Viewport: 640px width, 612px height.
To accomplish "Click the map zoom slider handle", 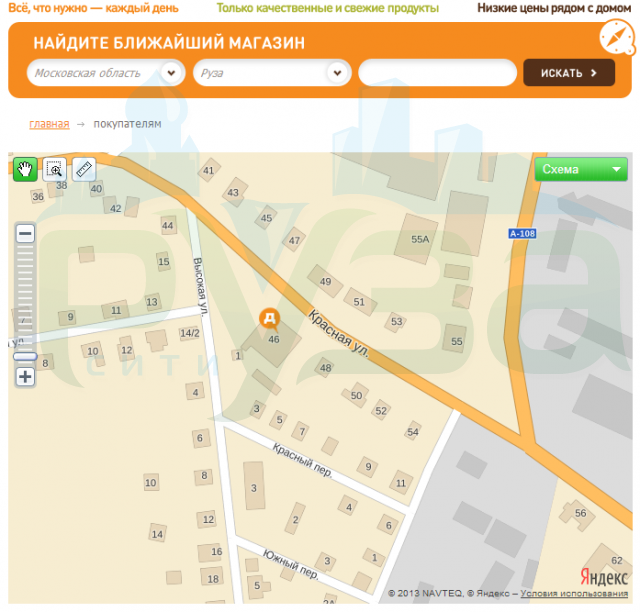I will [25, 355].
